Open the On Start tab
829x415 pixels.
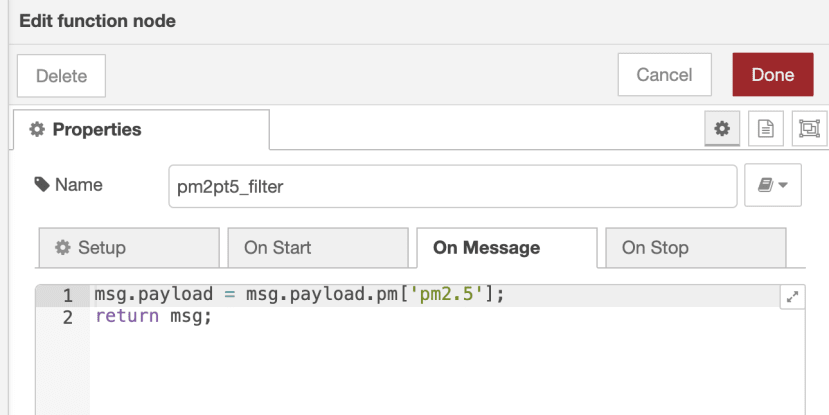tap(318, 247)
